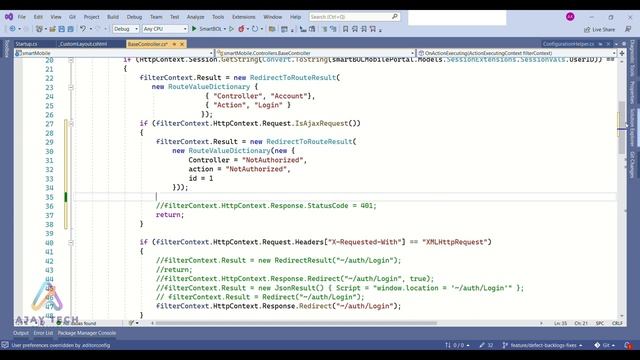Open the Debug configuration dropdown

[125, 29]
